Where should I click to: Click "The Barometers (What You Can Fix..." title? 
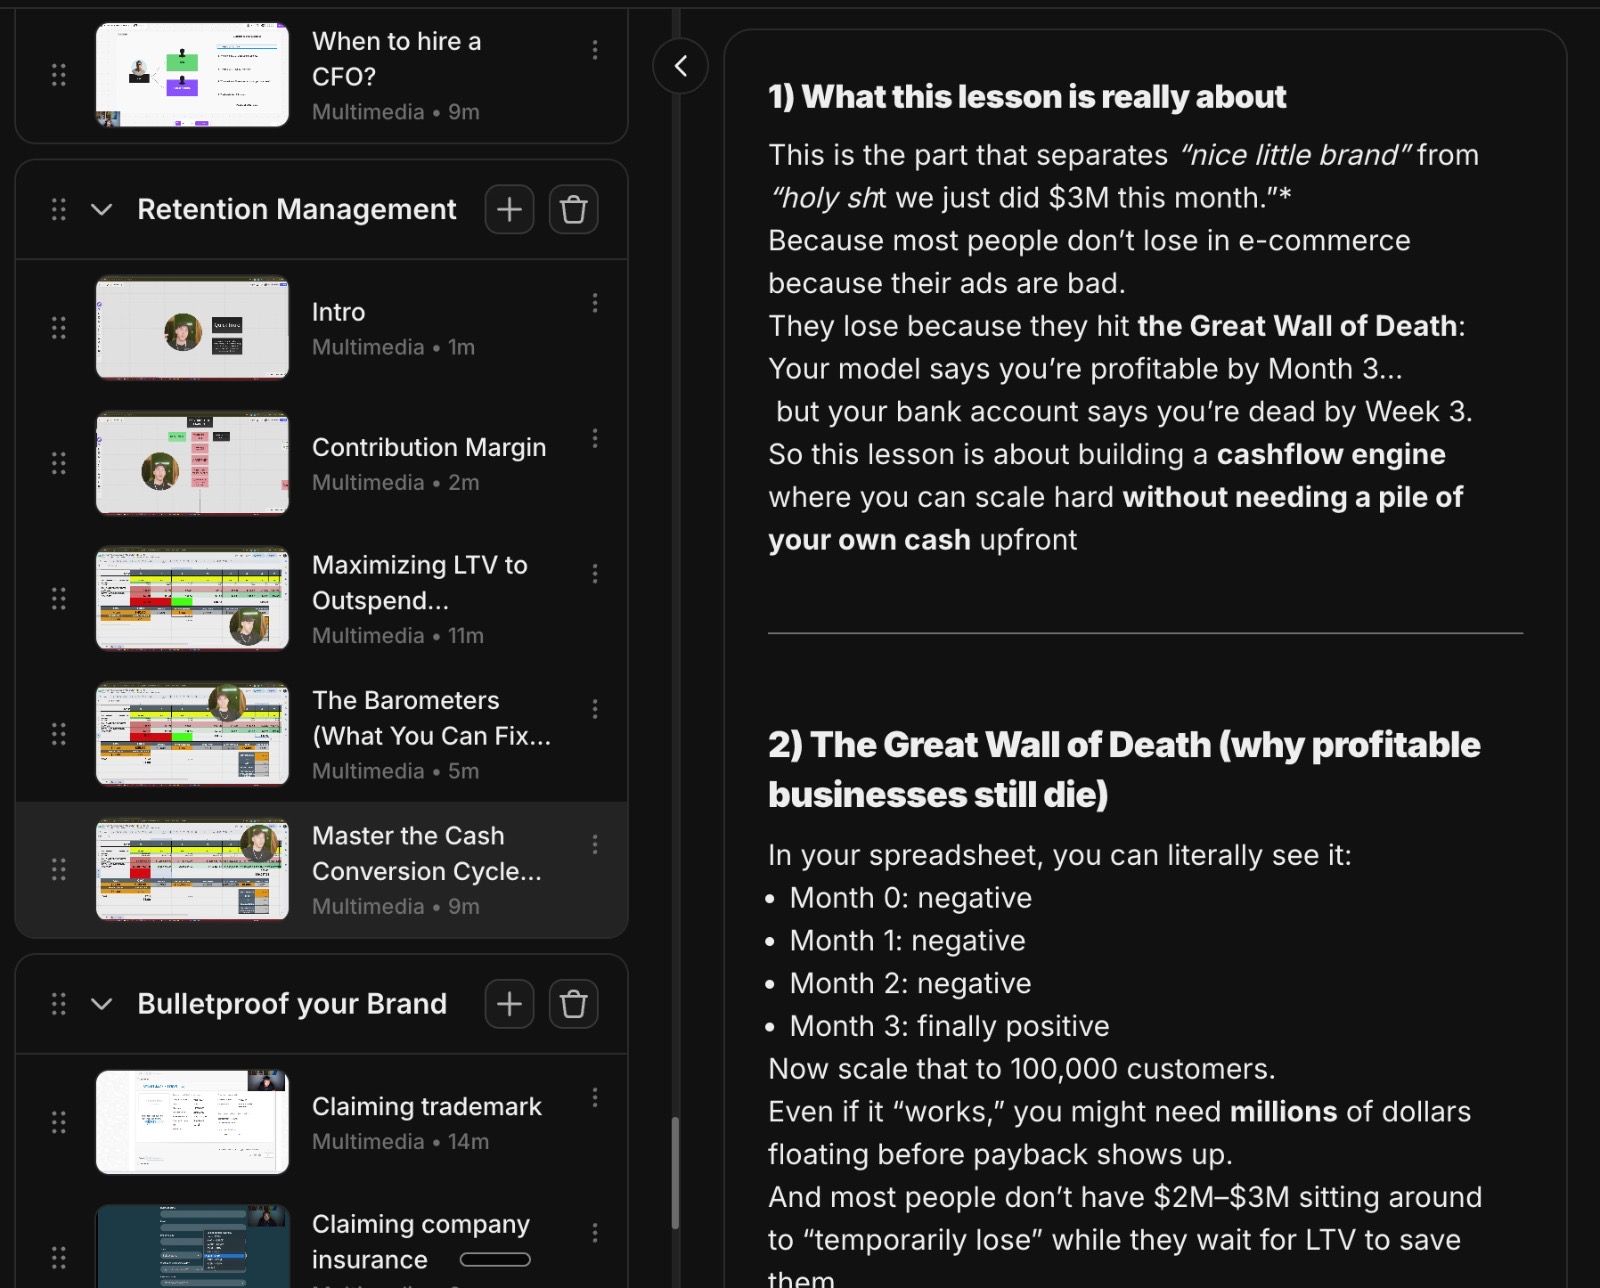[431, 718]
